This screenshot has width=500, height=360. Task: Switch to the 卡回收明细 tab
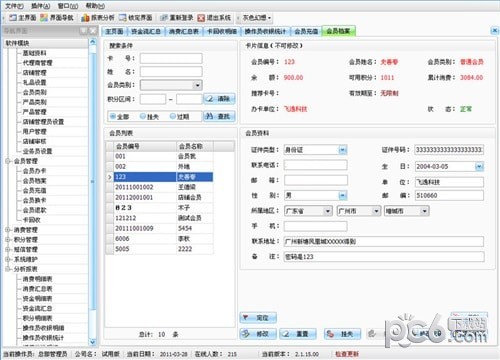click(x=222, y=31)
